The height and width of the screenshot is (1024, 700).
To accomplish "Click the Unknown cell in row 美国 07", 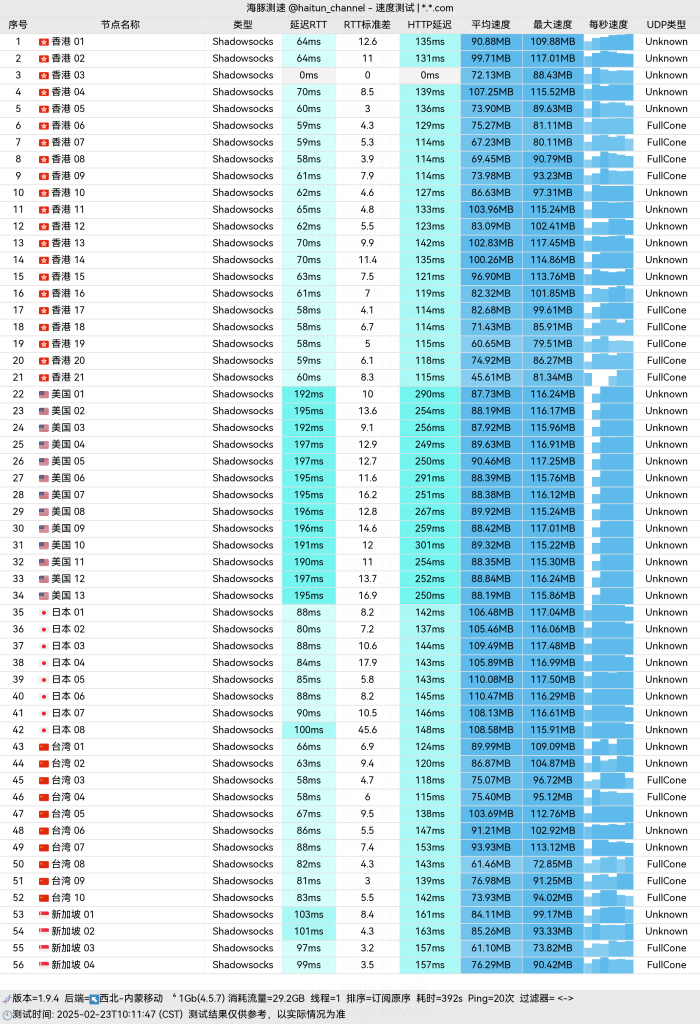I will pyautogui.click(x=667, y=495).
